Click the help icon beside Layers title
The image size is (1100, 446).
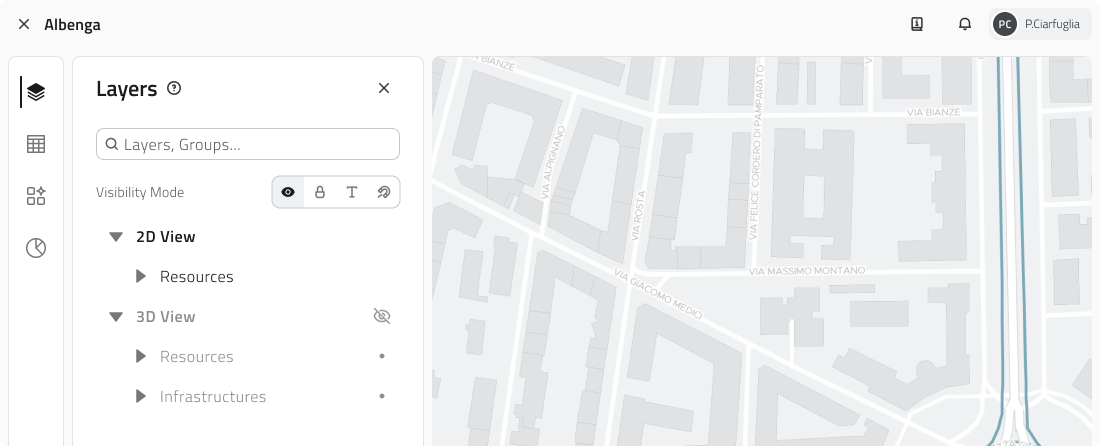point(174,89)
